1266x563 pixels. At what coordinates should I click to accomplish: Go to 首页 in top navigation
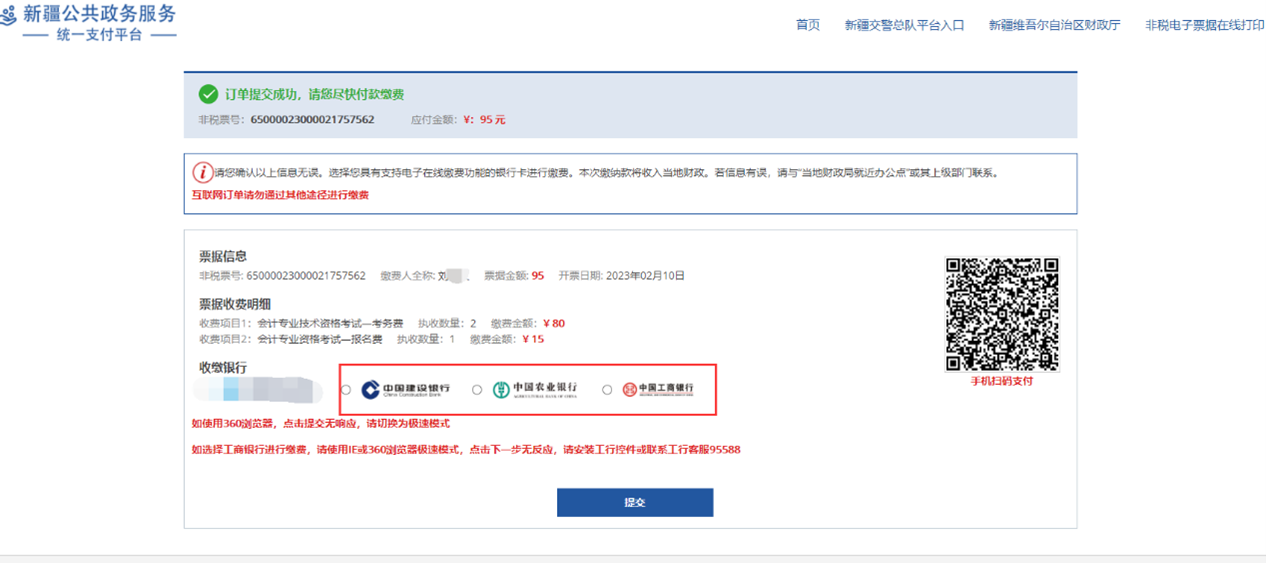(808, 25)
